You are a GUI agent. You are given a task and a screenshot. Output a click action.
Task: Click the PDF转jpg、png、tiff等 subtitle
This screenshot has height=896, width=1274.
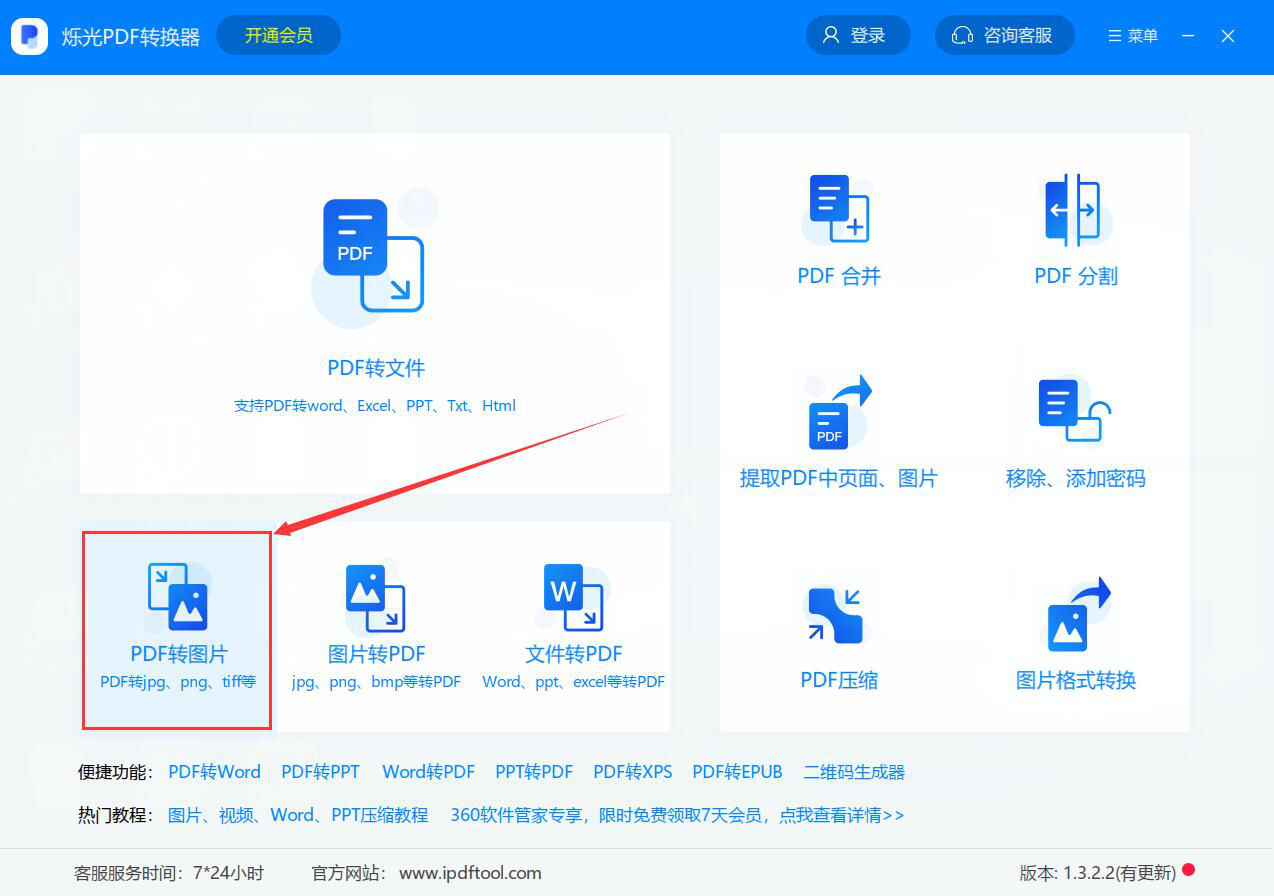coord(178,682)
